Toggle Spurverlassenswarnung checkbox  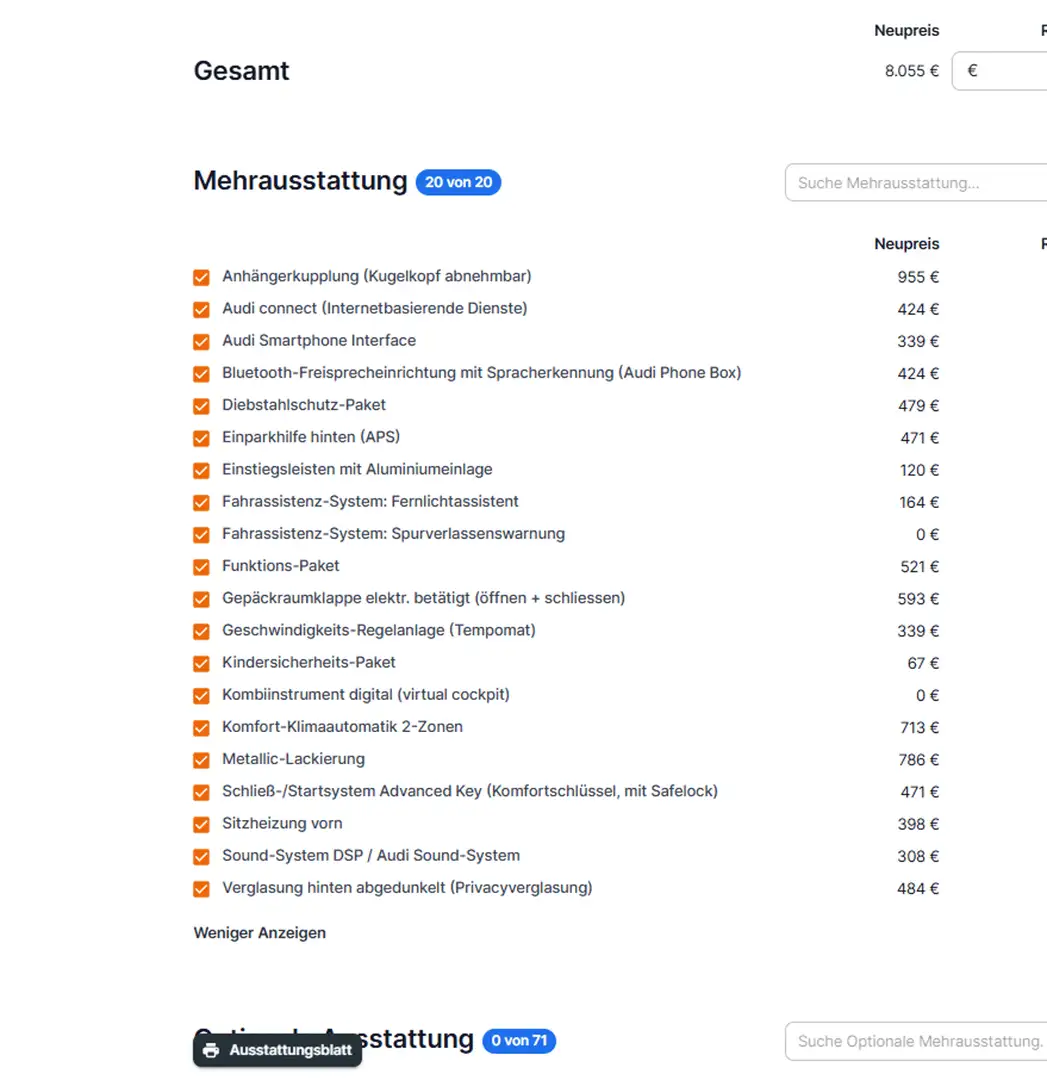click(x=202, y=534)
